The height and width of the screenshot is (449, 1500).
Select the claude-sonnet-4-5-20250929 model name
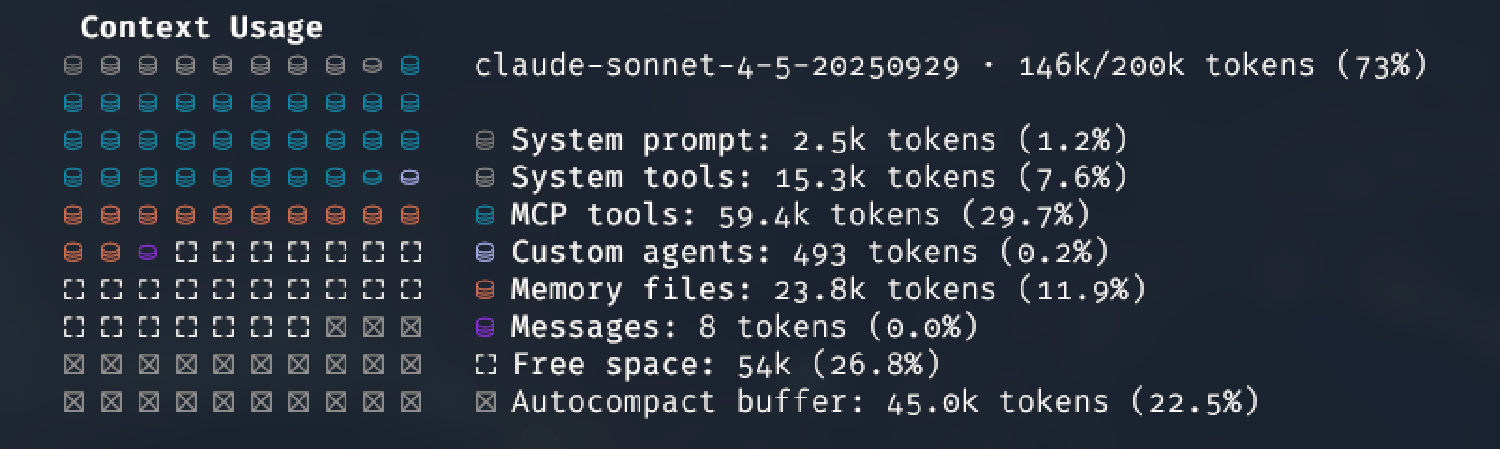pos(717,66)
